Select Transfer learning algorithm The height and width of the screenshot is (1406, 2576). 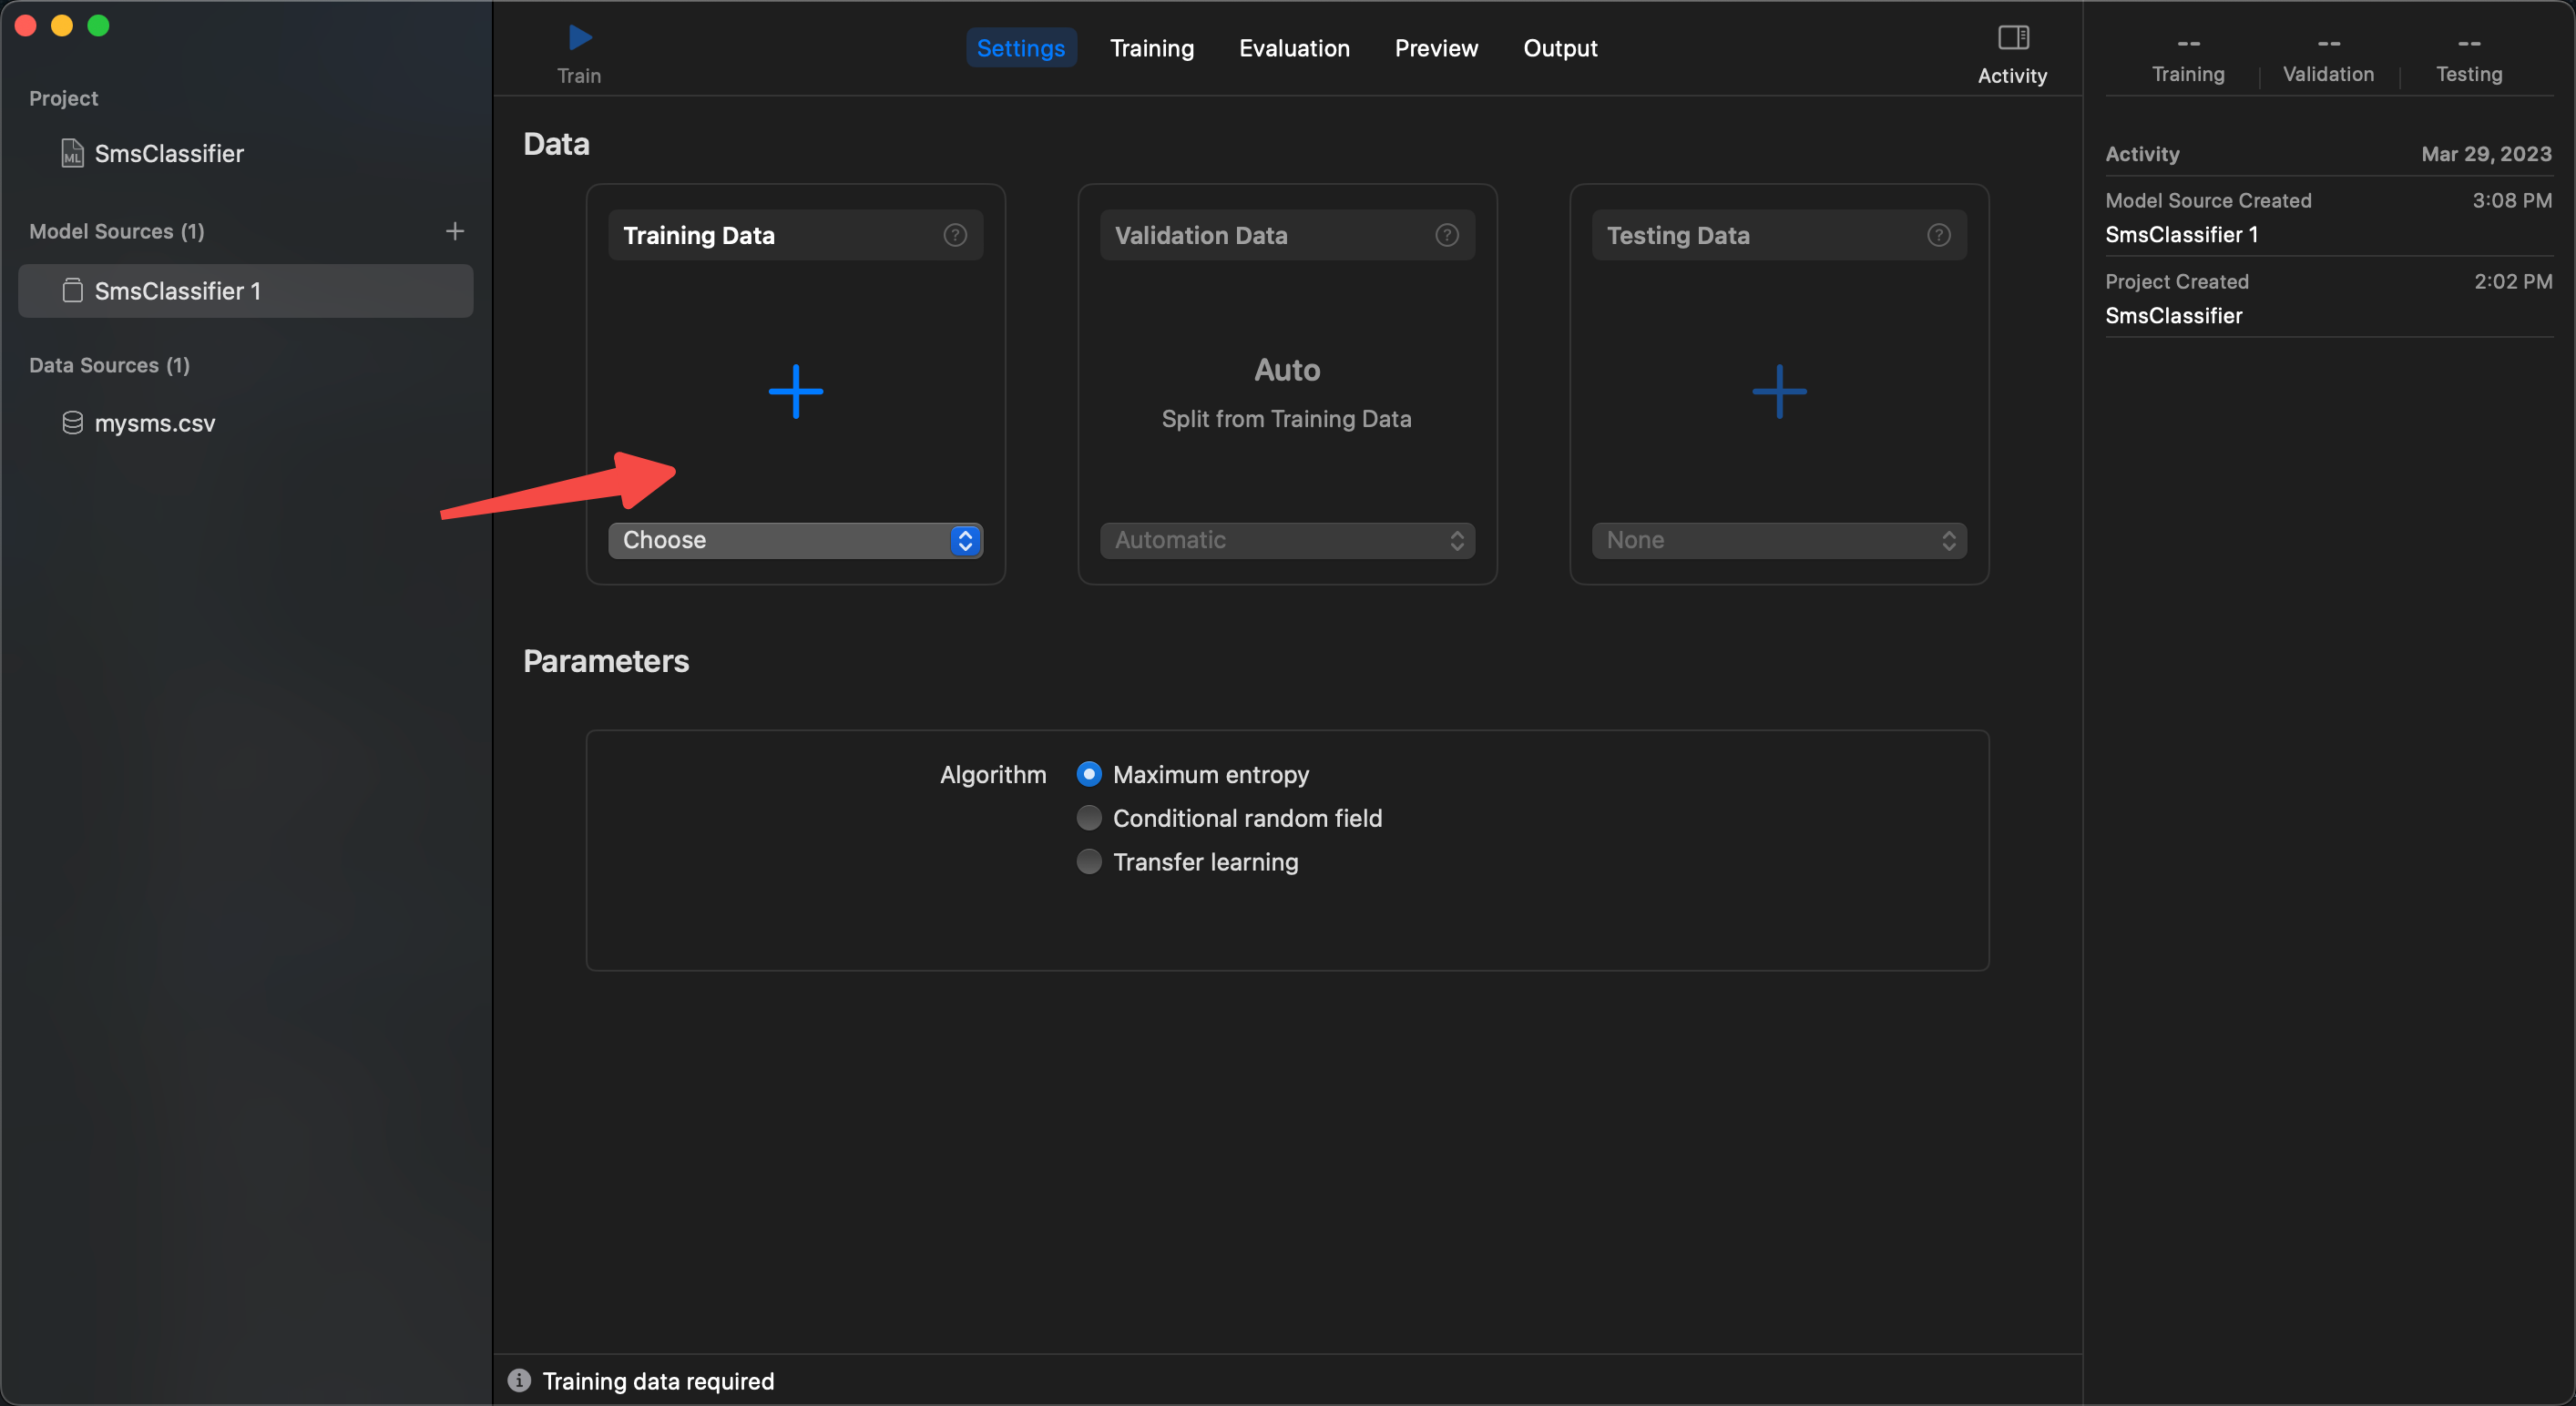click(1089, 861)
